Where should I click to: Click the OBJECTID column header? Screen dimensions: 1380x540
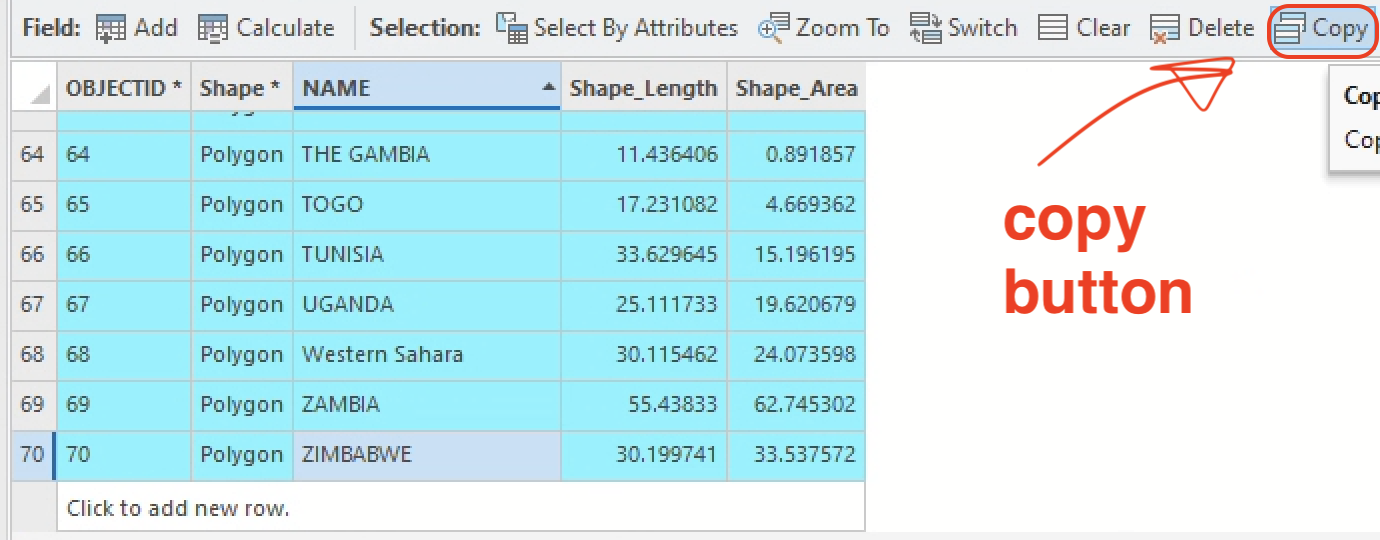124,88
